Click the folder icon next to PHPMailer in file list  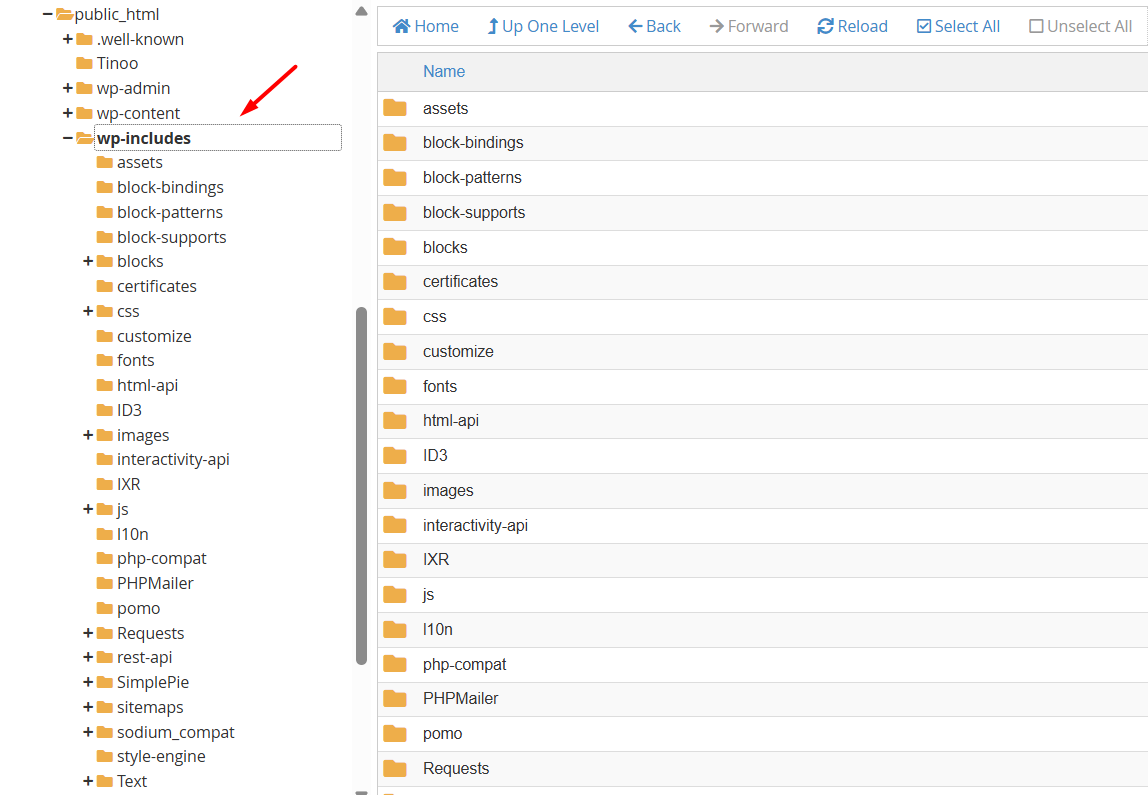coord(395,699)
